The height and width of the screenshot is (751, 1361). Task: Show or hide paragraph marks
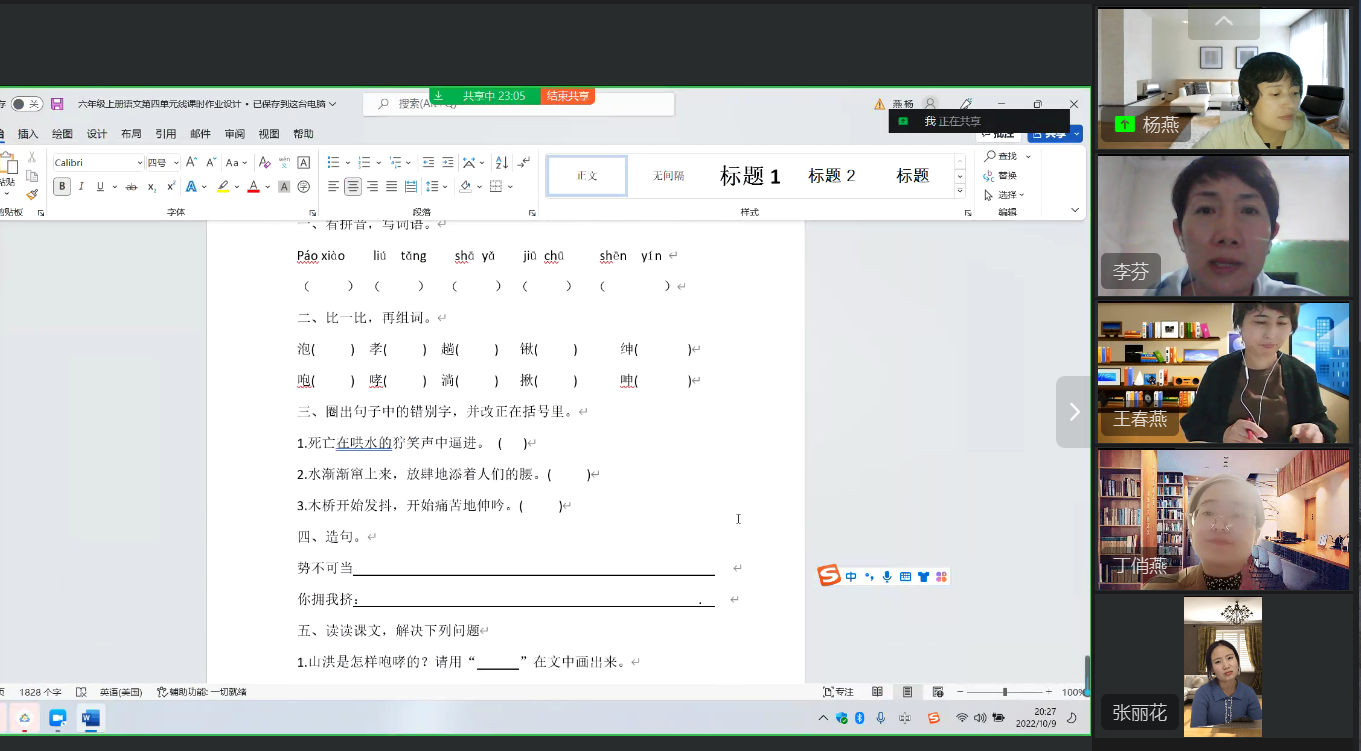523,162
